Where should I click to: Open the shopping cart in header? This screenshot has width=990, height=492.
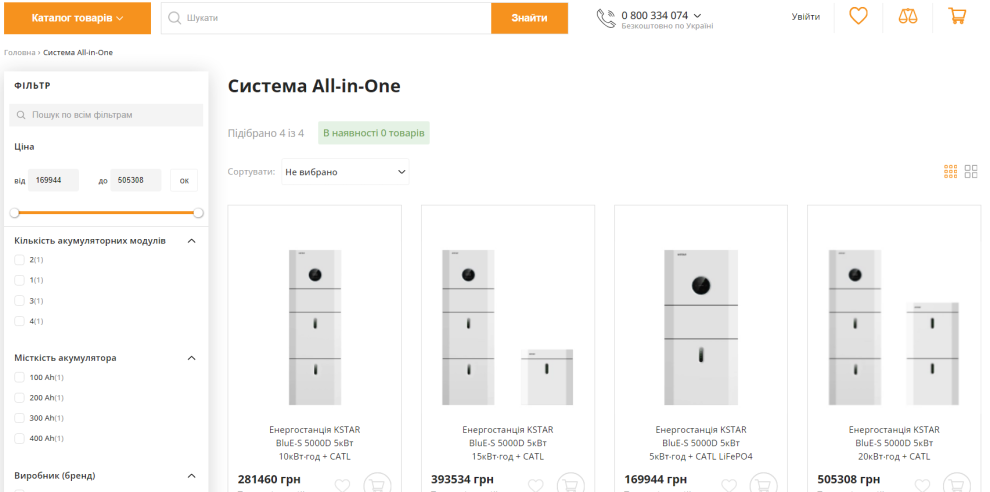957,17
